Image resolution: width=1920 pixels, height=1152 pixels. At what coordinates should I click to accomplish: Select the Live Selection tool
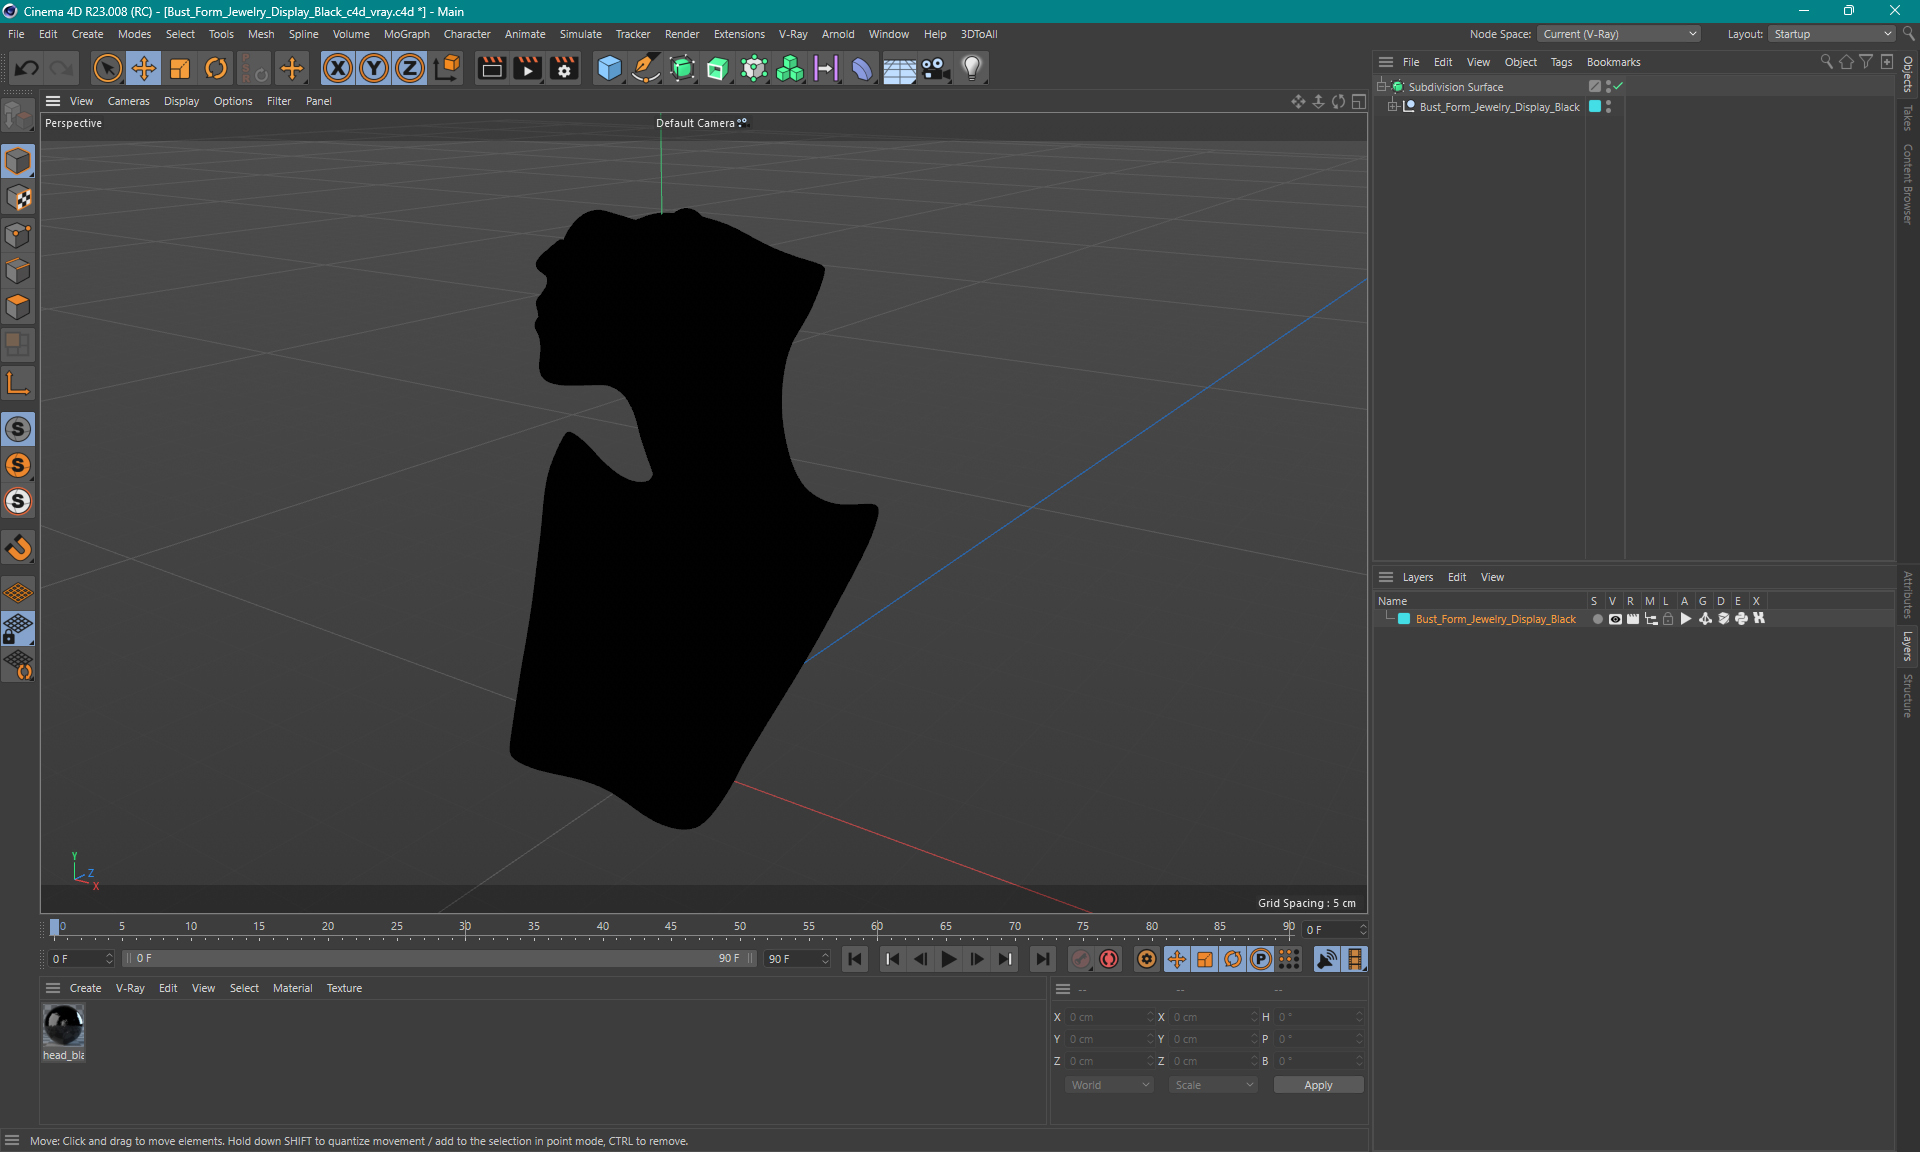coord(107,68)
